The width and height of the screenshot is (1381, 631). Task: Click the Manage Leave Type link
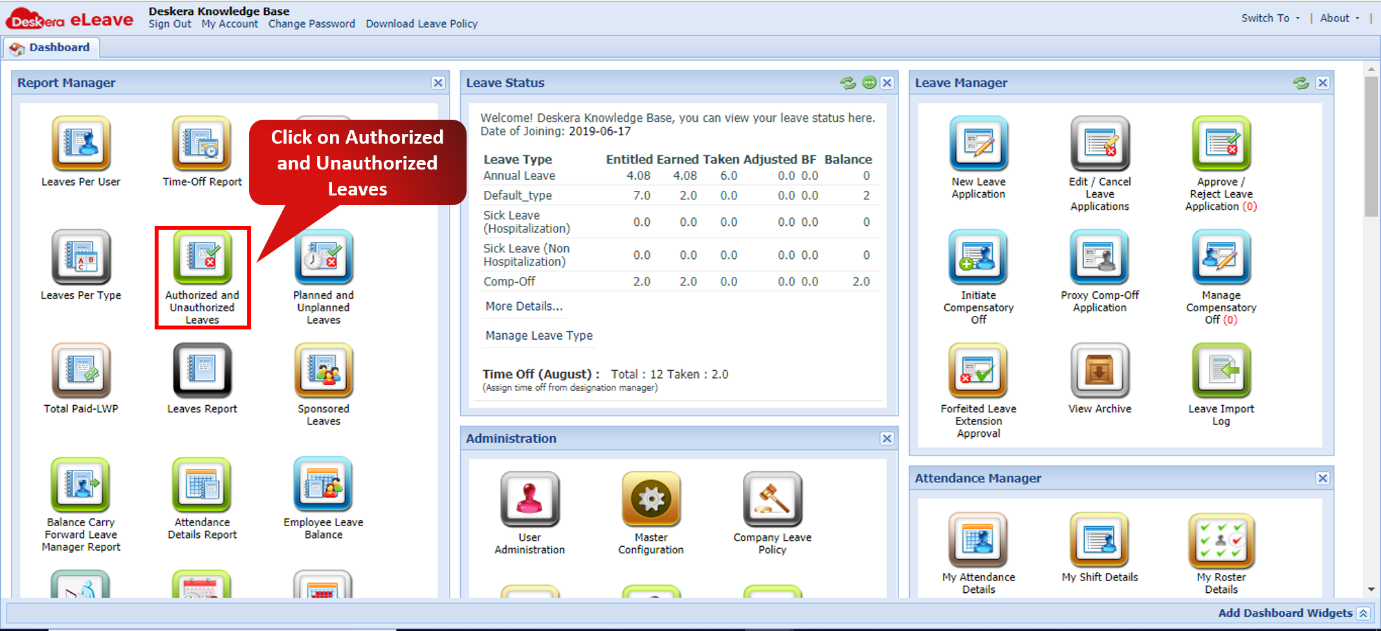(x=539, y=336)
